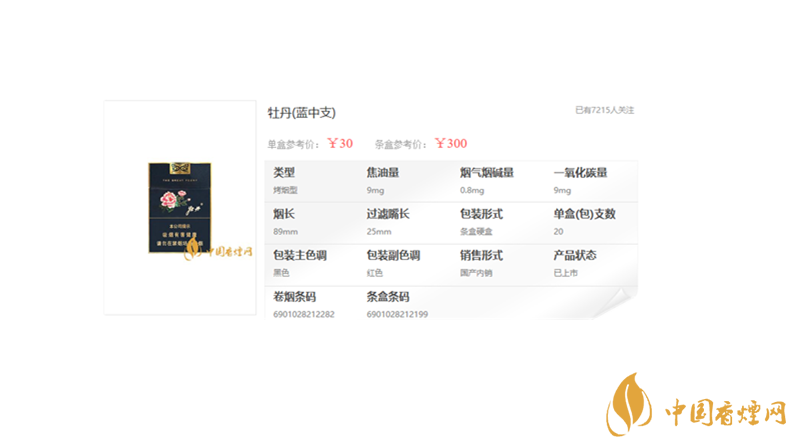Click the 过滤嘴长 spec label
Screen dimensions: 796x447
coord(387,214)
